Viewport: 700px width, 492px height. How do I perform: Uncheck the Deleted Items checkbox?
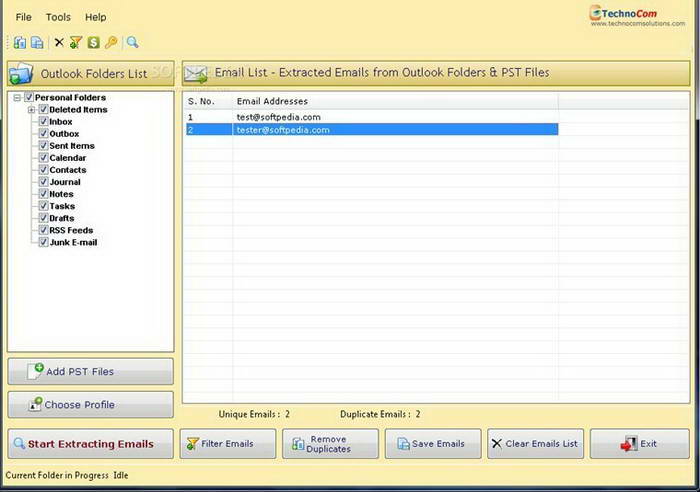(43, 109)
